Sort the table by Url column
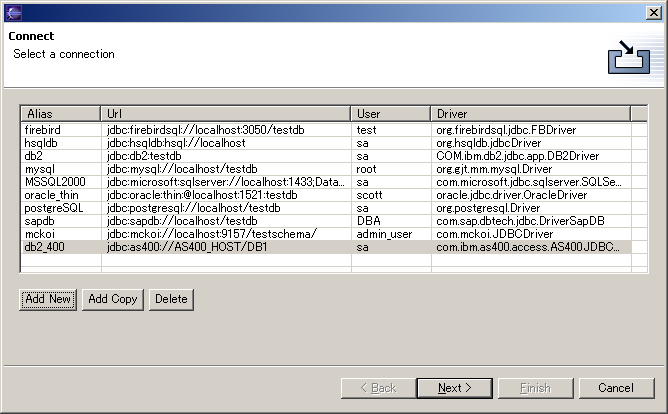Image resolution: width=668 pixels, height=414 pixels. tap(226, 114)
